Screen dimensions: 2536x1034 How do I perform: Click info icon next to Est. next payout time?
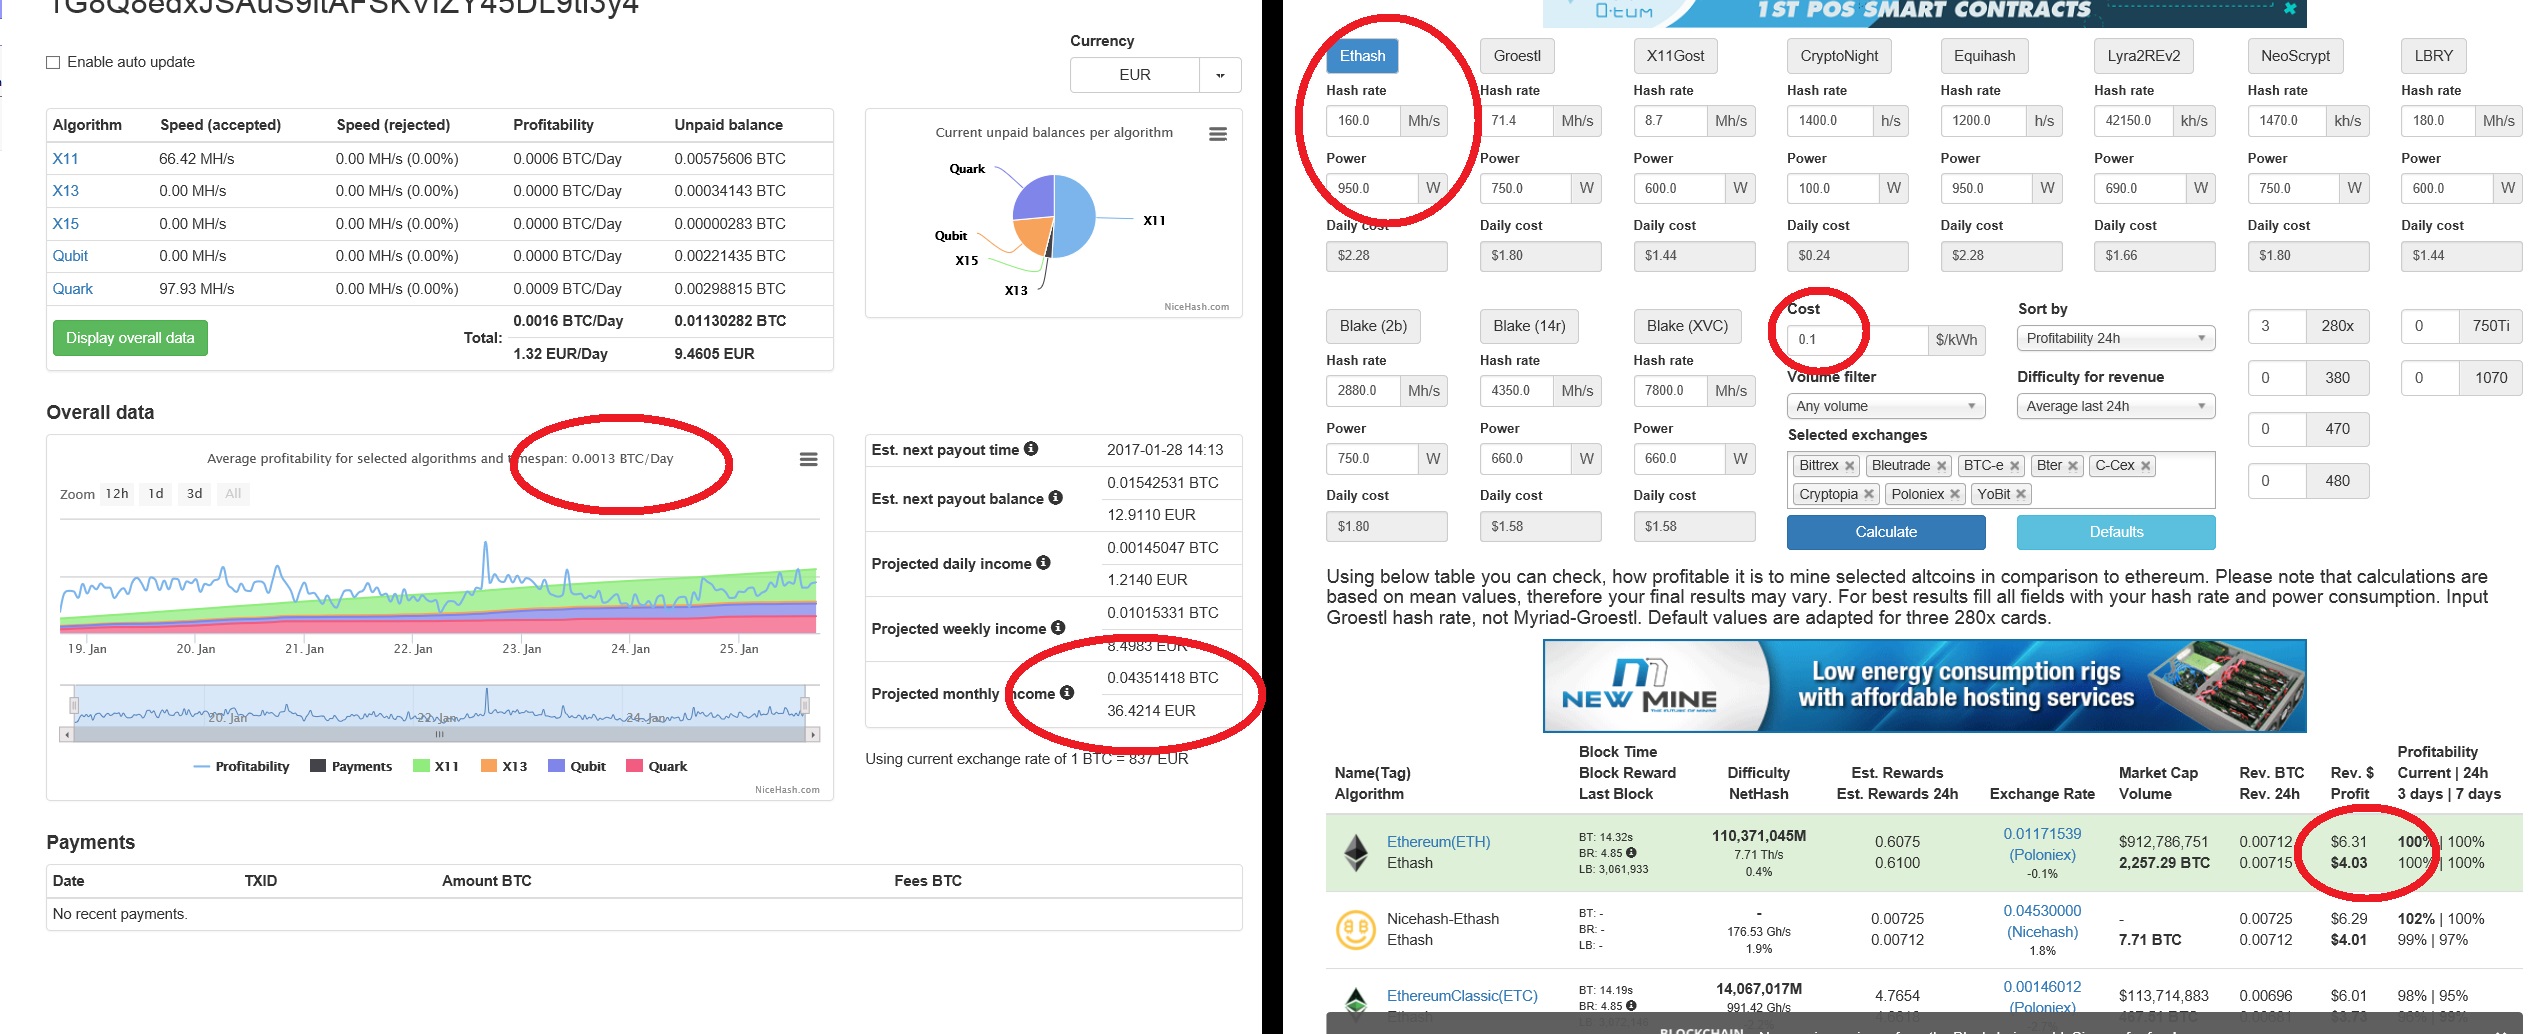coord(1030,449)
